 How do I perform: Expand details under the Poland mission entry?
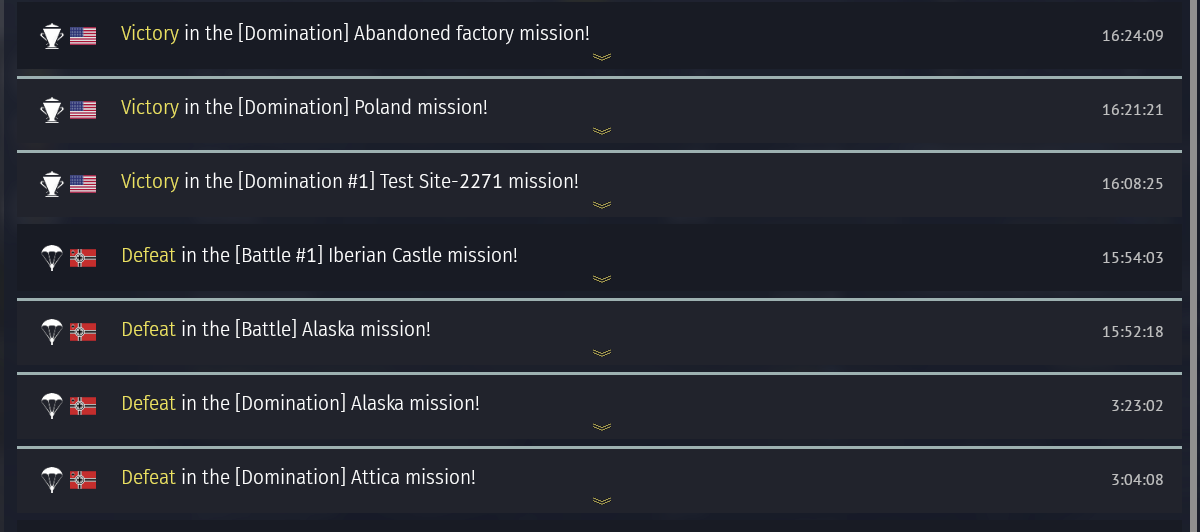coord(601,131)
